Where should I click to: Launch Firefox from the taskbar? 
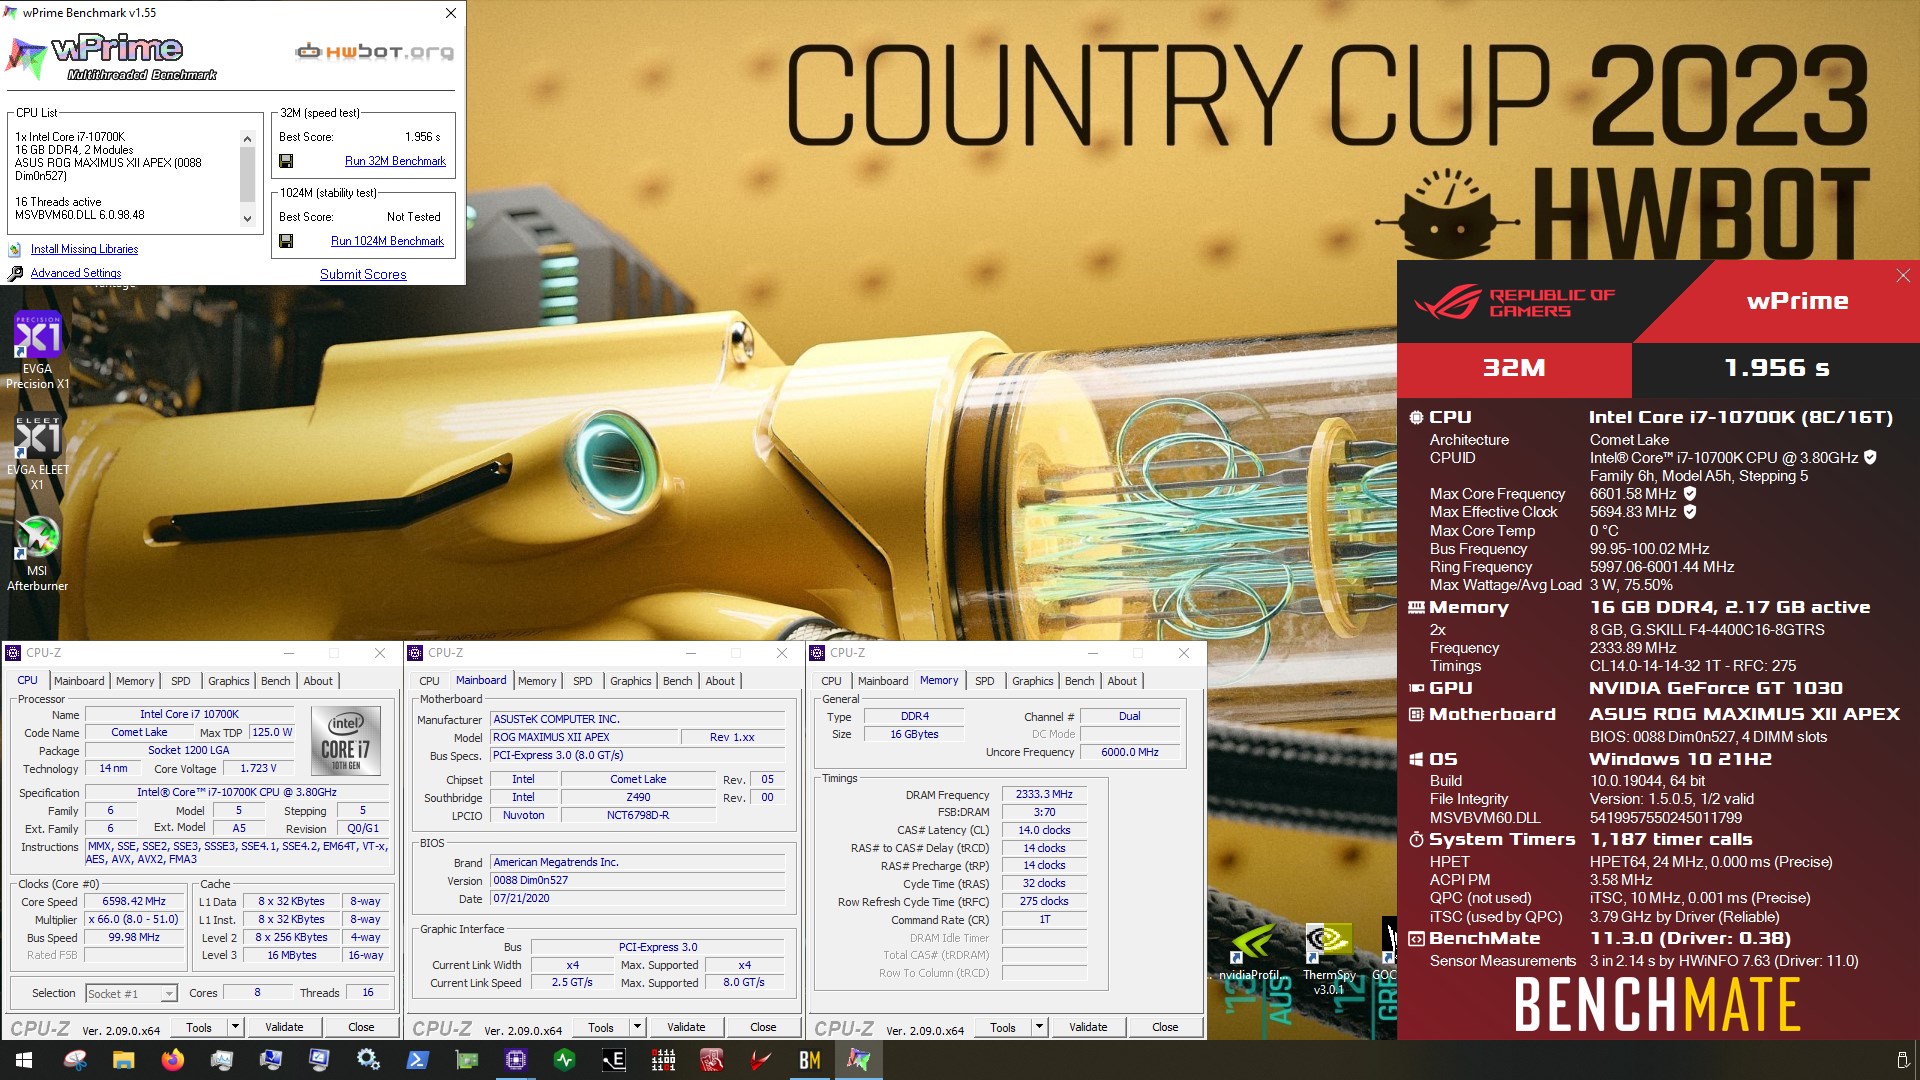[173, 1060]
